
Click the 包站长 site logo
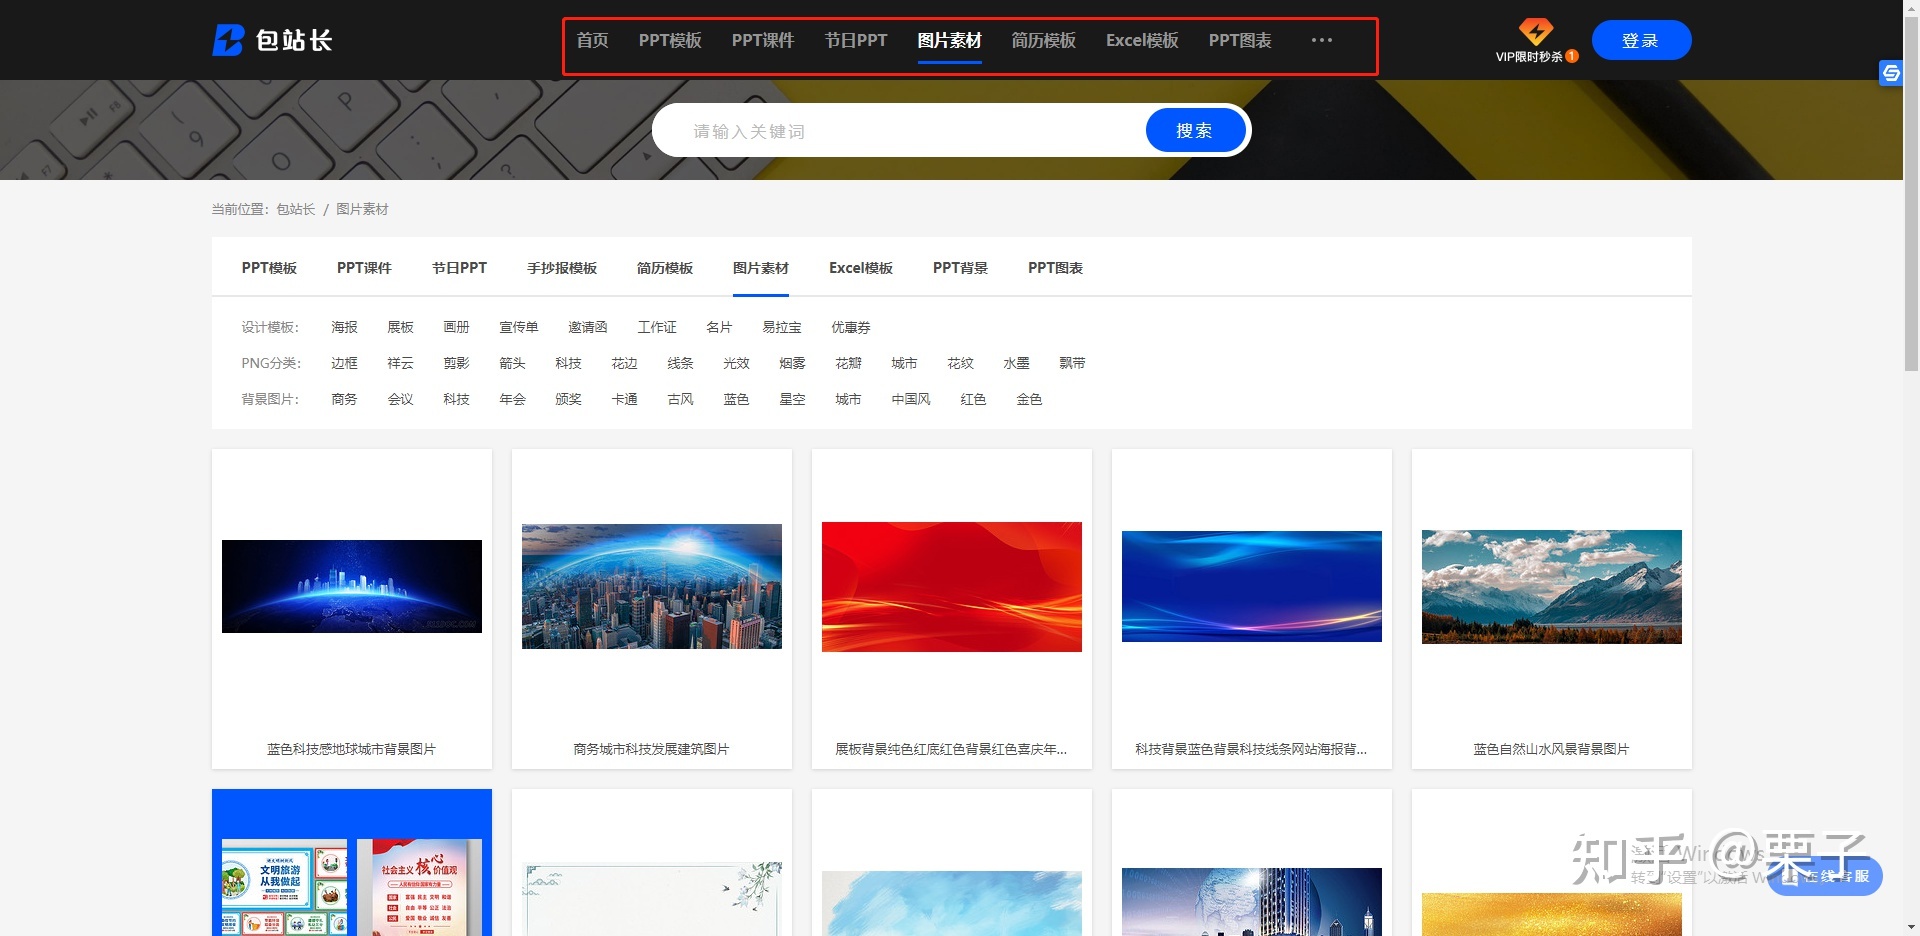[272, 40]
